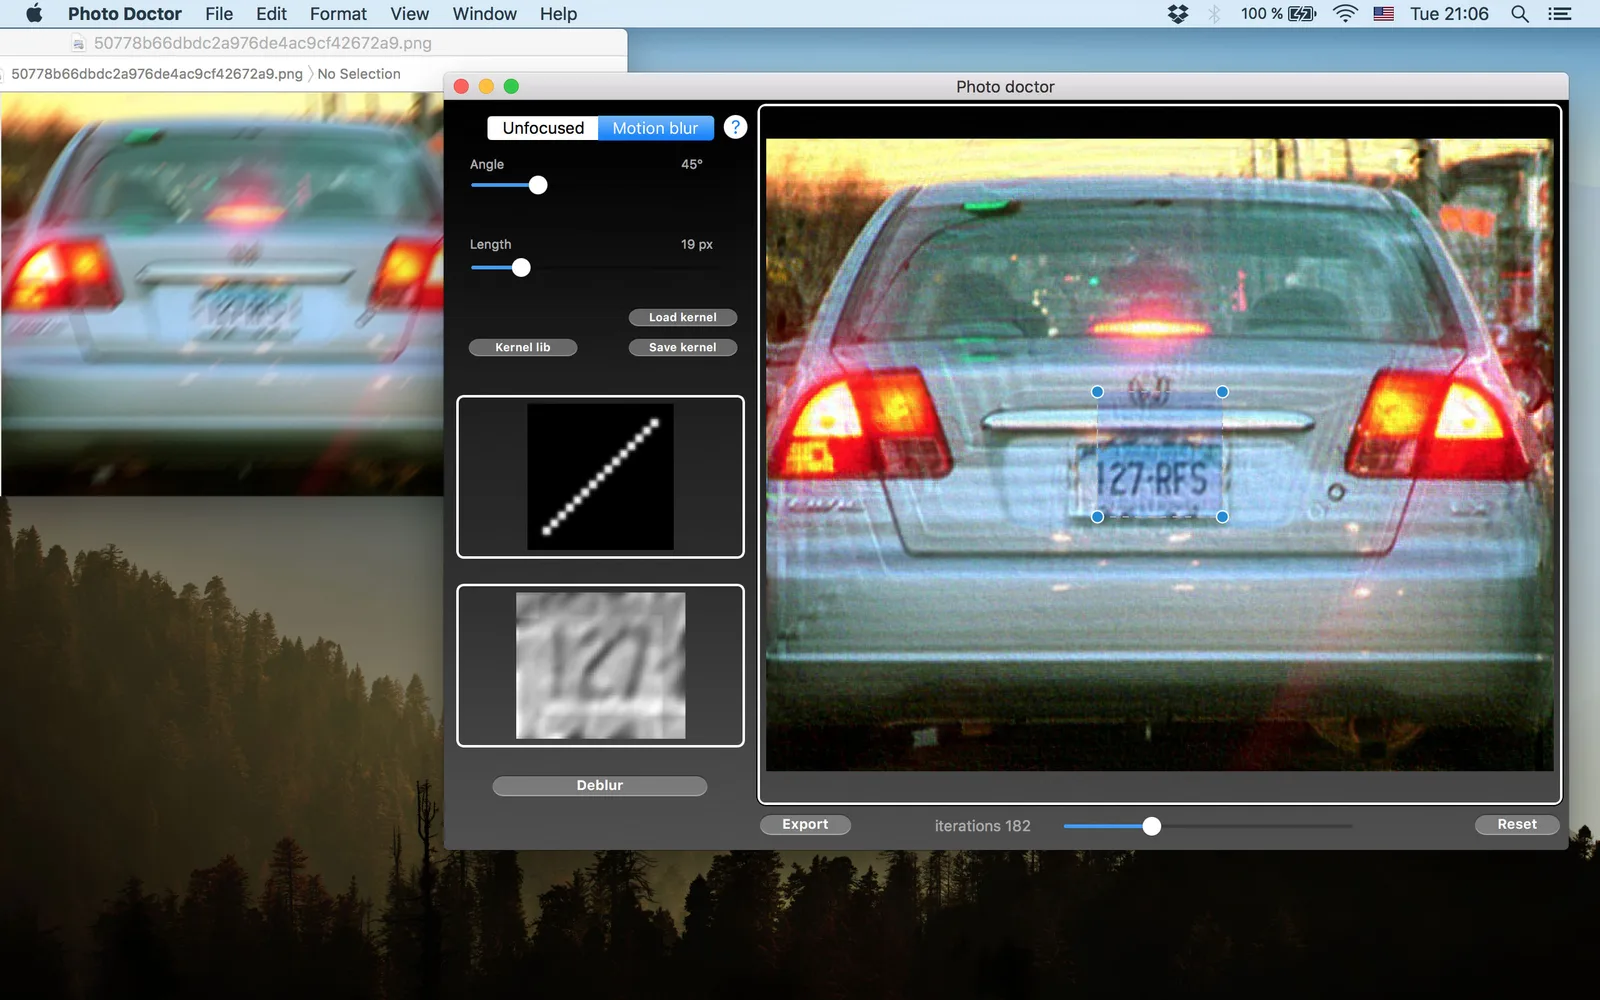The height and width of the screenshot is (1000, 1600).
Task: Click the blurry car image in the background window
Action: click(x=222, y=295)
